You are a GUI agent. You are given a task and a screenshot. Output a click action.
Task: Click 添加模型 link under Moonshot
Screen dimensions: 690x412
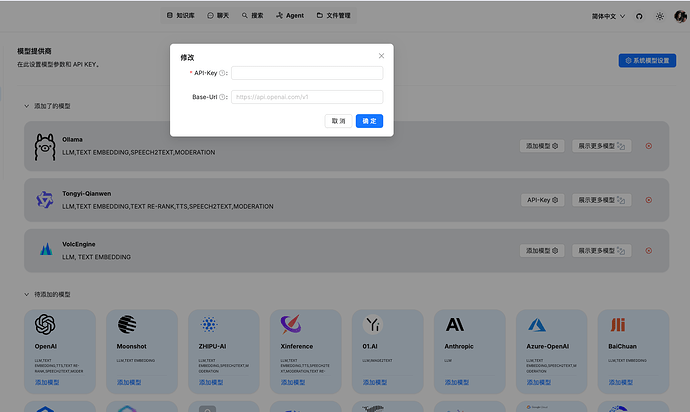pyautogui.click(x=129, y=382)
